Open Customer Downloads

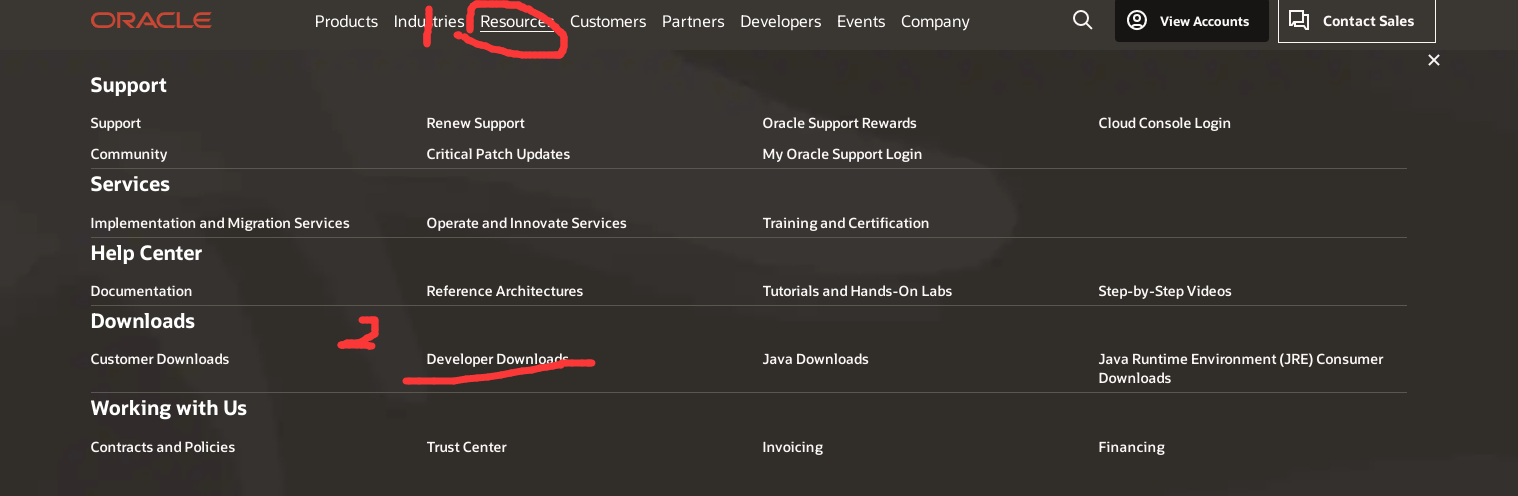(160, 359)
